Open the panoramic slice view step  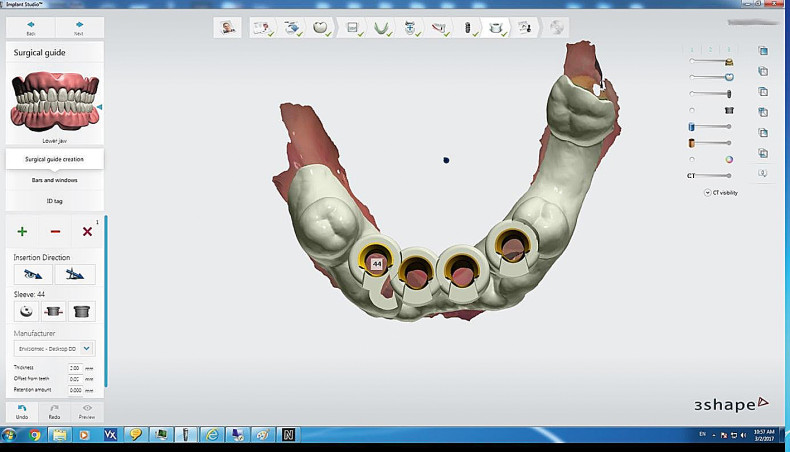(x=353, y=28)
